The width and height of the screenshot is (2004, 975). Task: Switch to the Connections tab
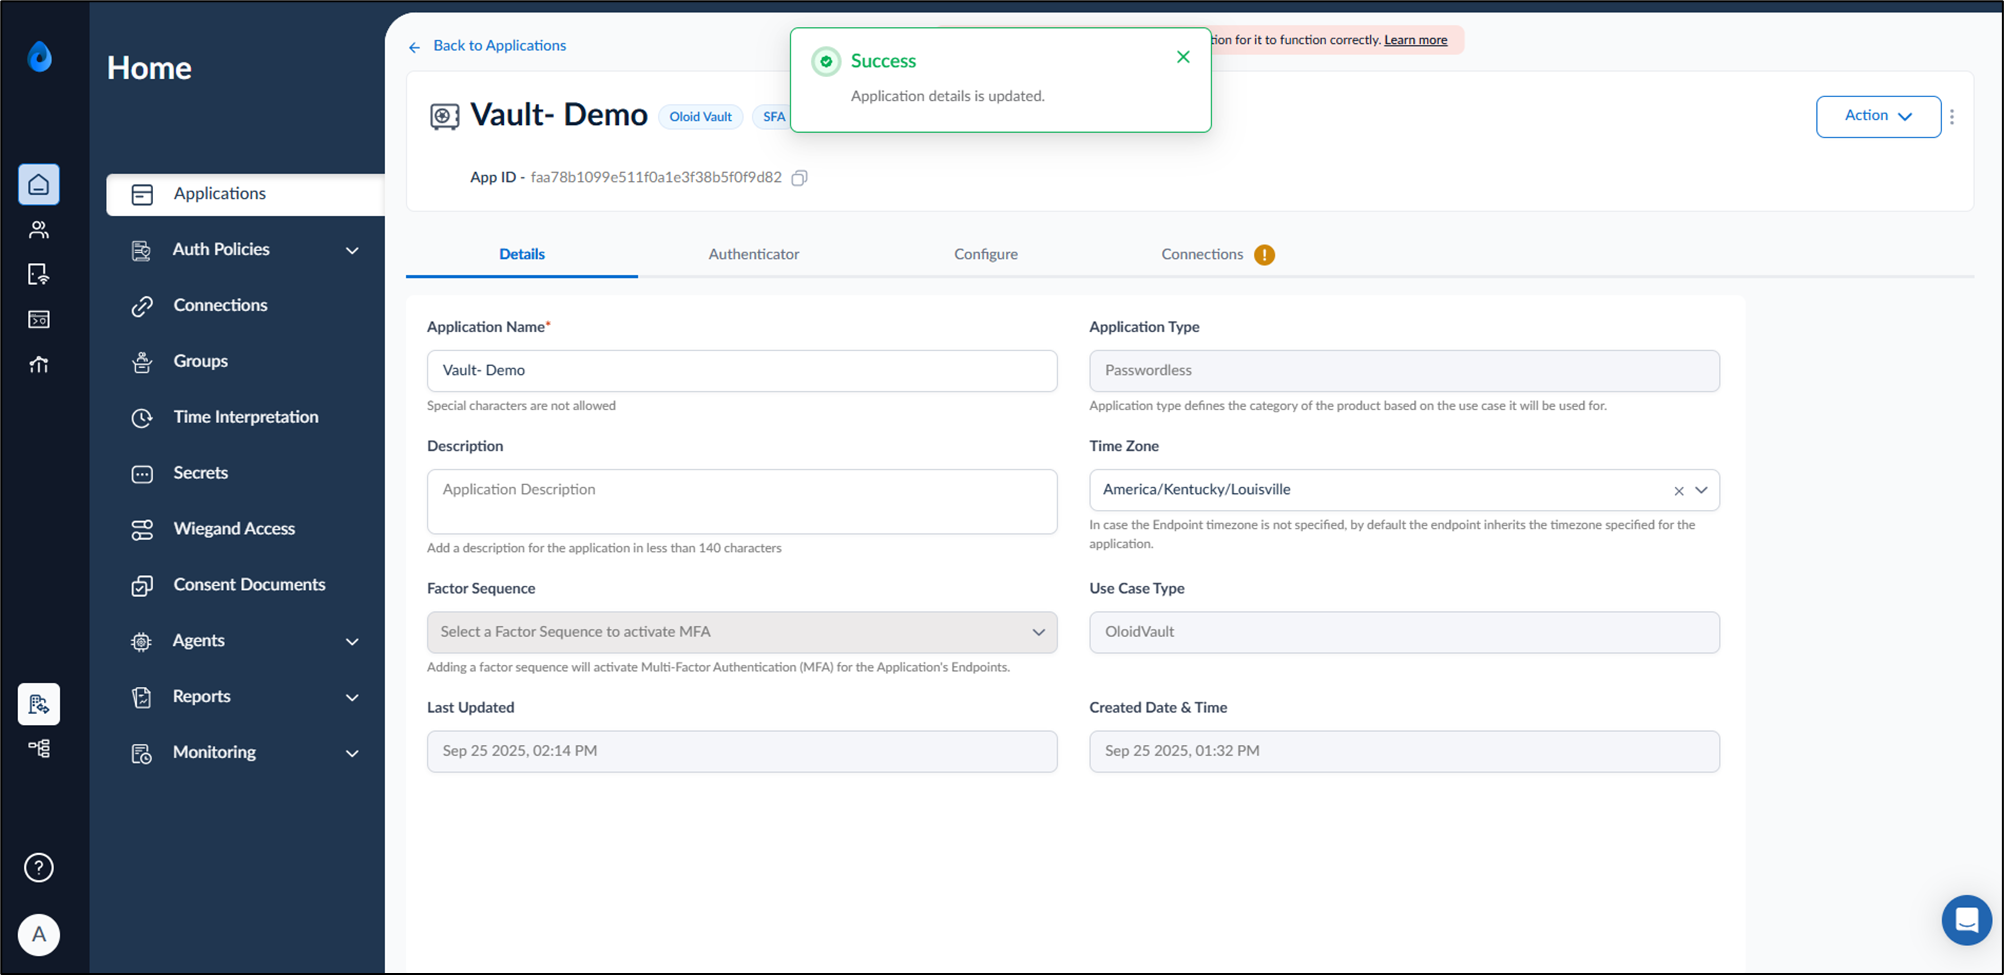1202,254
